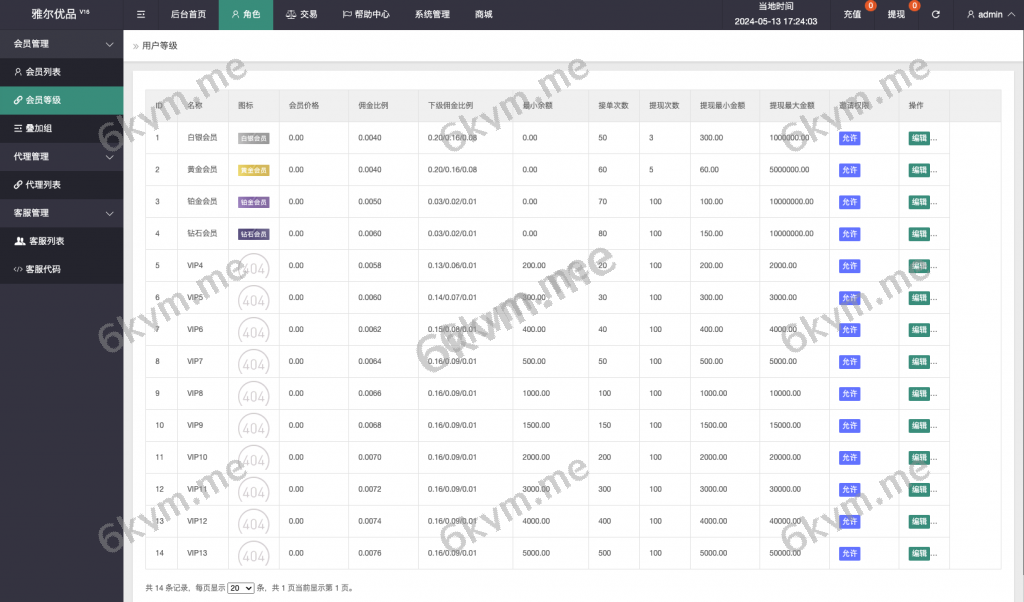Image resolution: width=1024 pixels, height=602 pixels.
Task: Click the sidebar collapse hamburger icon
Action: click(141, 15)
